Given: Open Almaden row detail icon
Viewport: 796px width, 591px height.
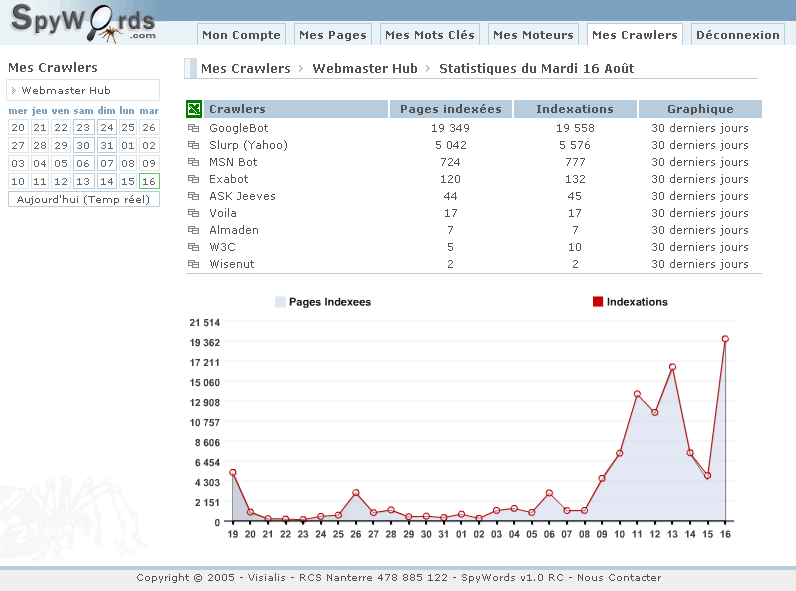Looking at the screenshot, I should (193, 230).
